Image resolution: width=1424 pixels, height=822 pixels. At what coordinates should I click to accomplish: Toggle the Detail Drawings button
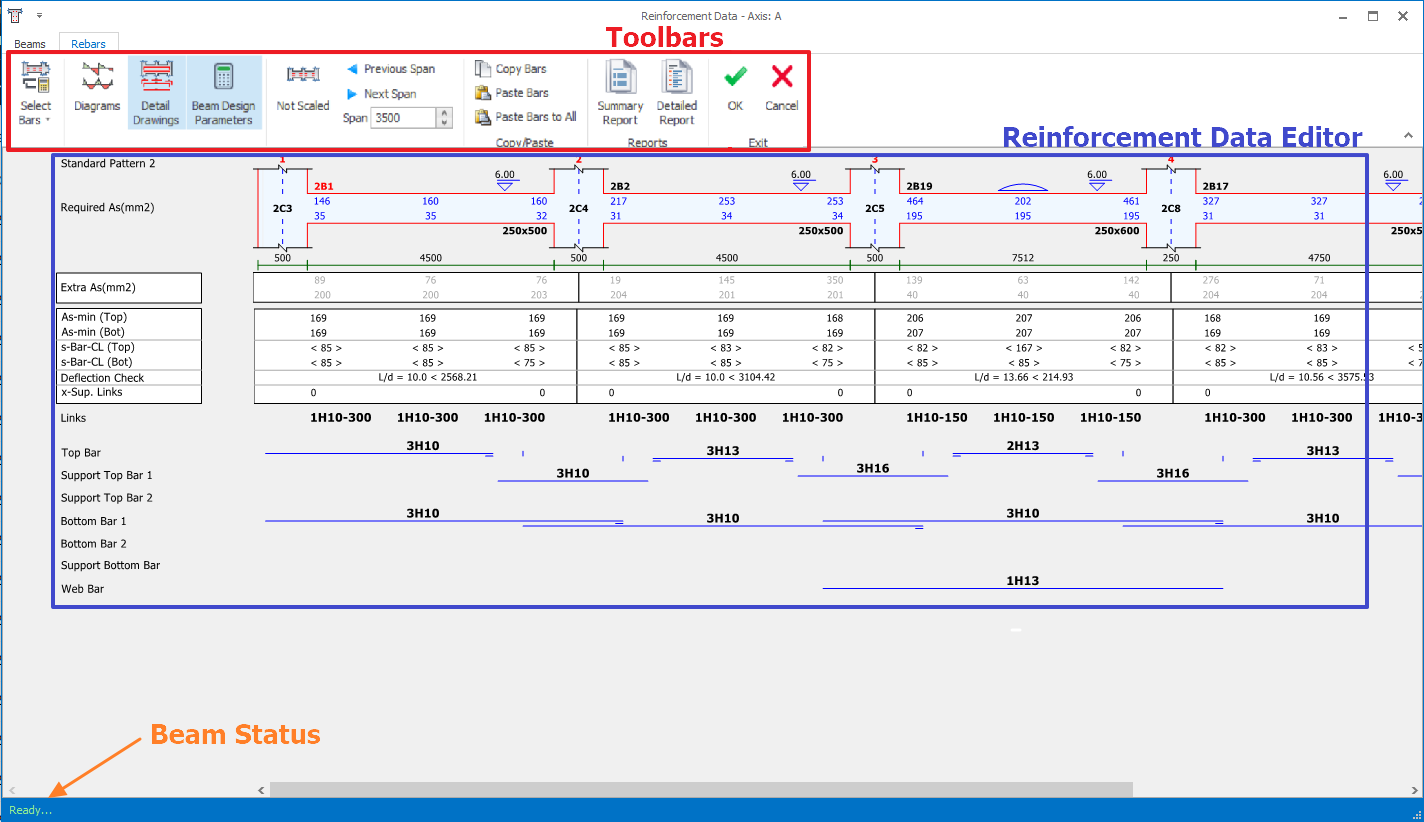[156, 92]
